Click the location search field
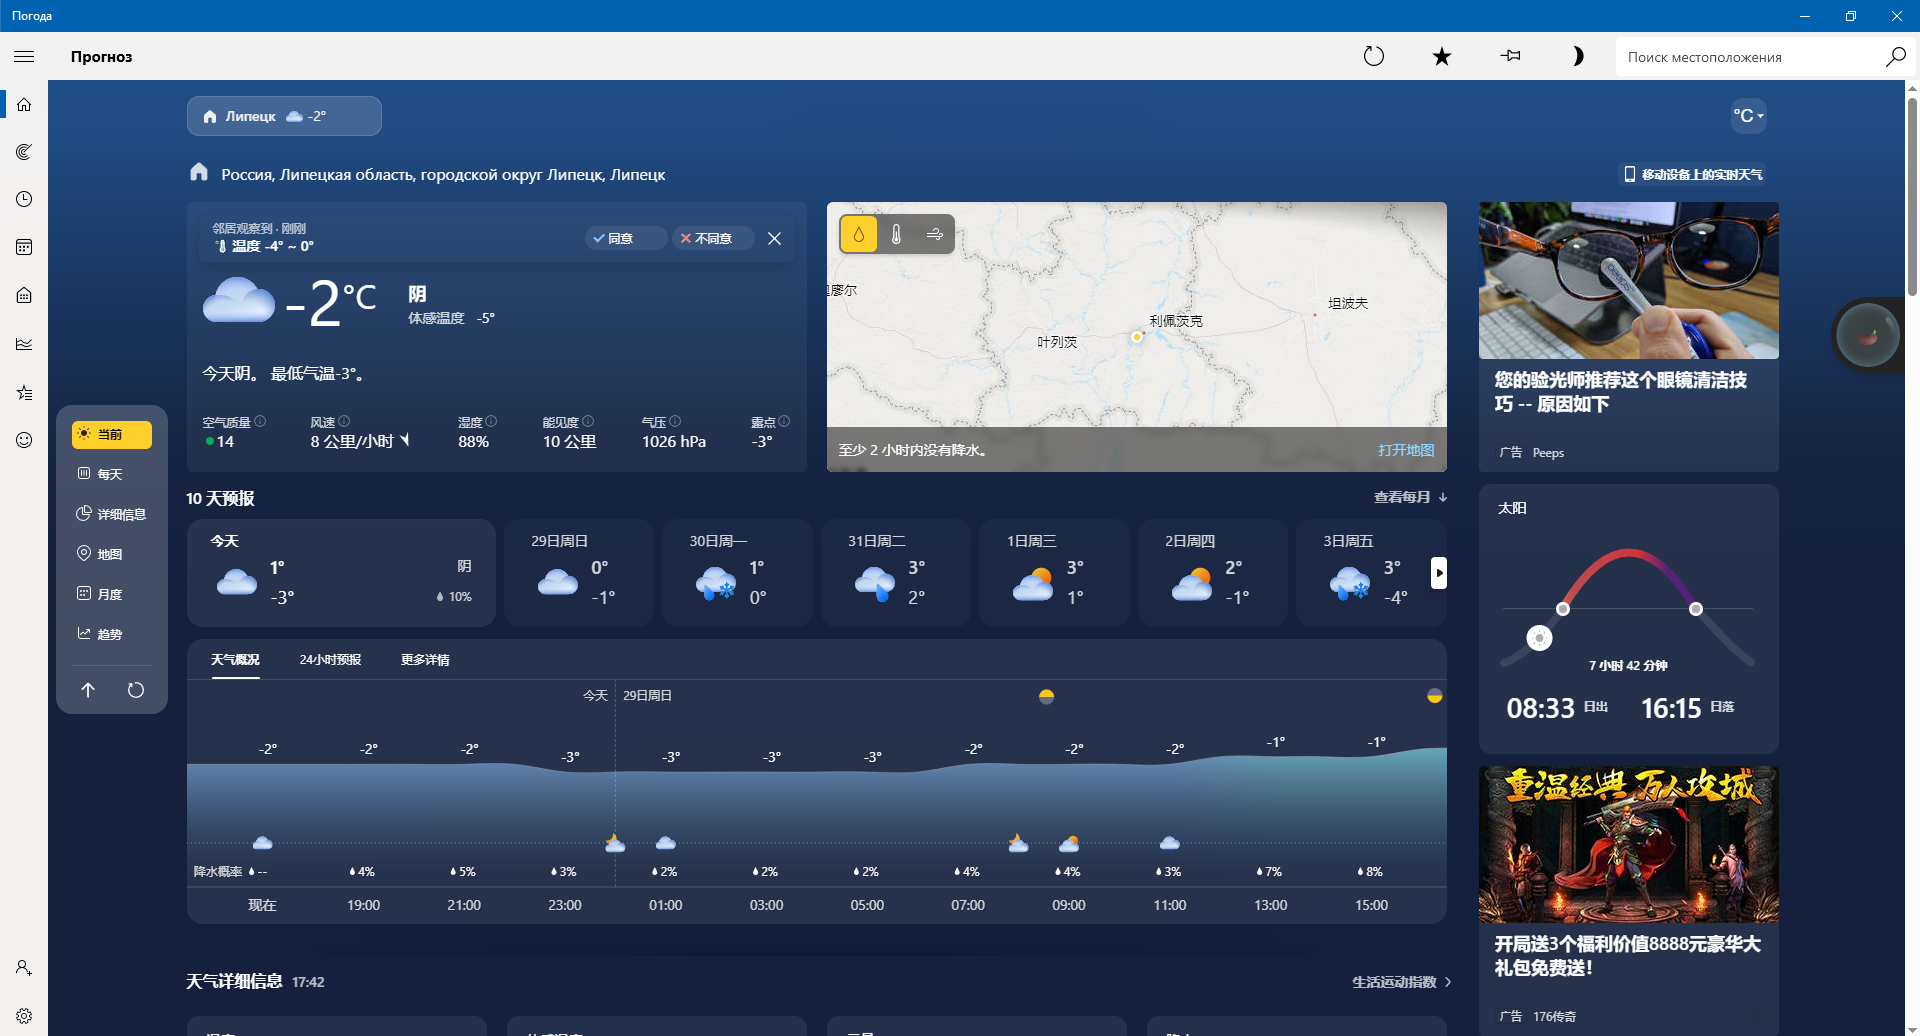This screenshot has height=1036, width=1920. (x=1750, y=57)
